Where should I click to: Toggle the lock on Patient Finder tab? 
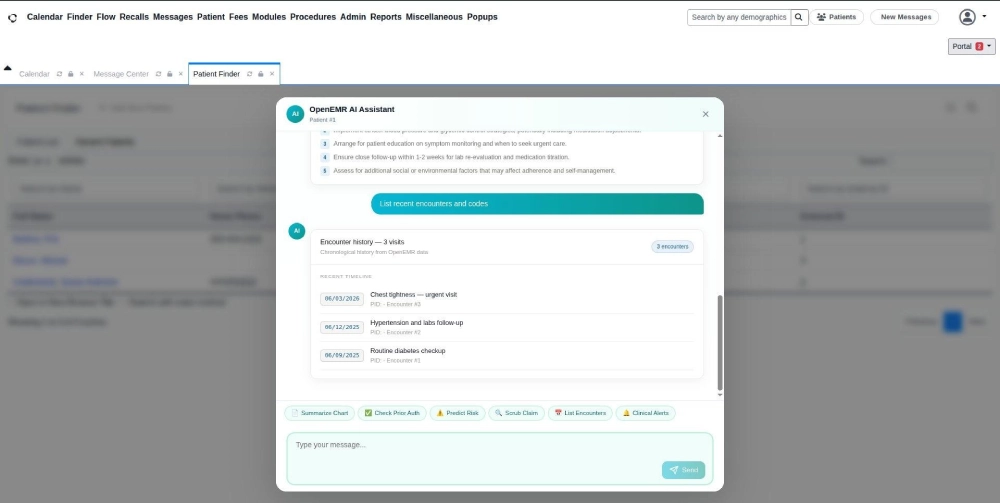coord(260,74)
